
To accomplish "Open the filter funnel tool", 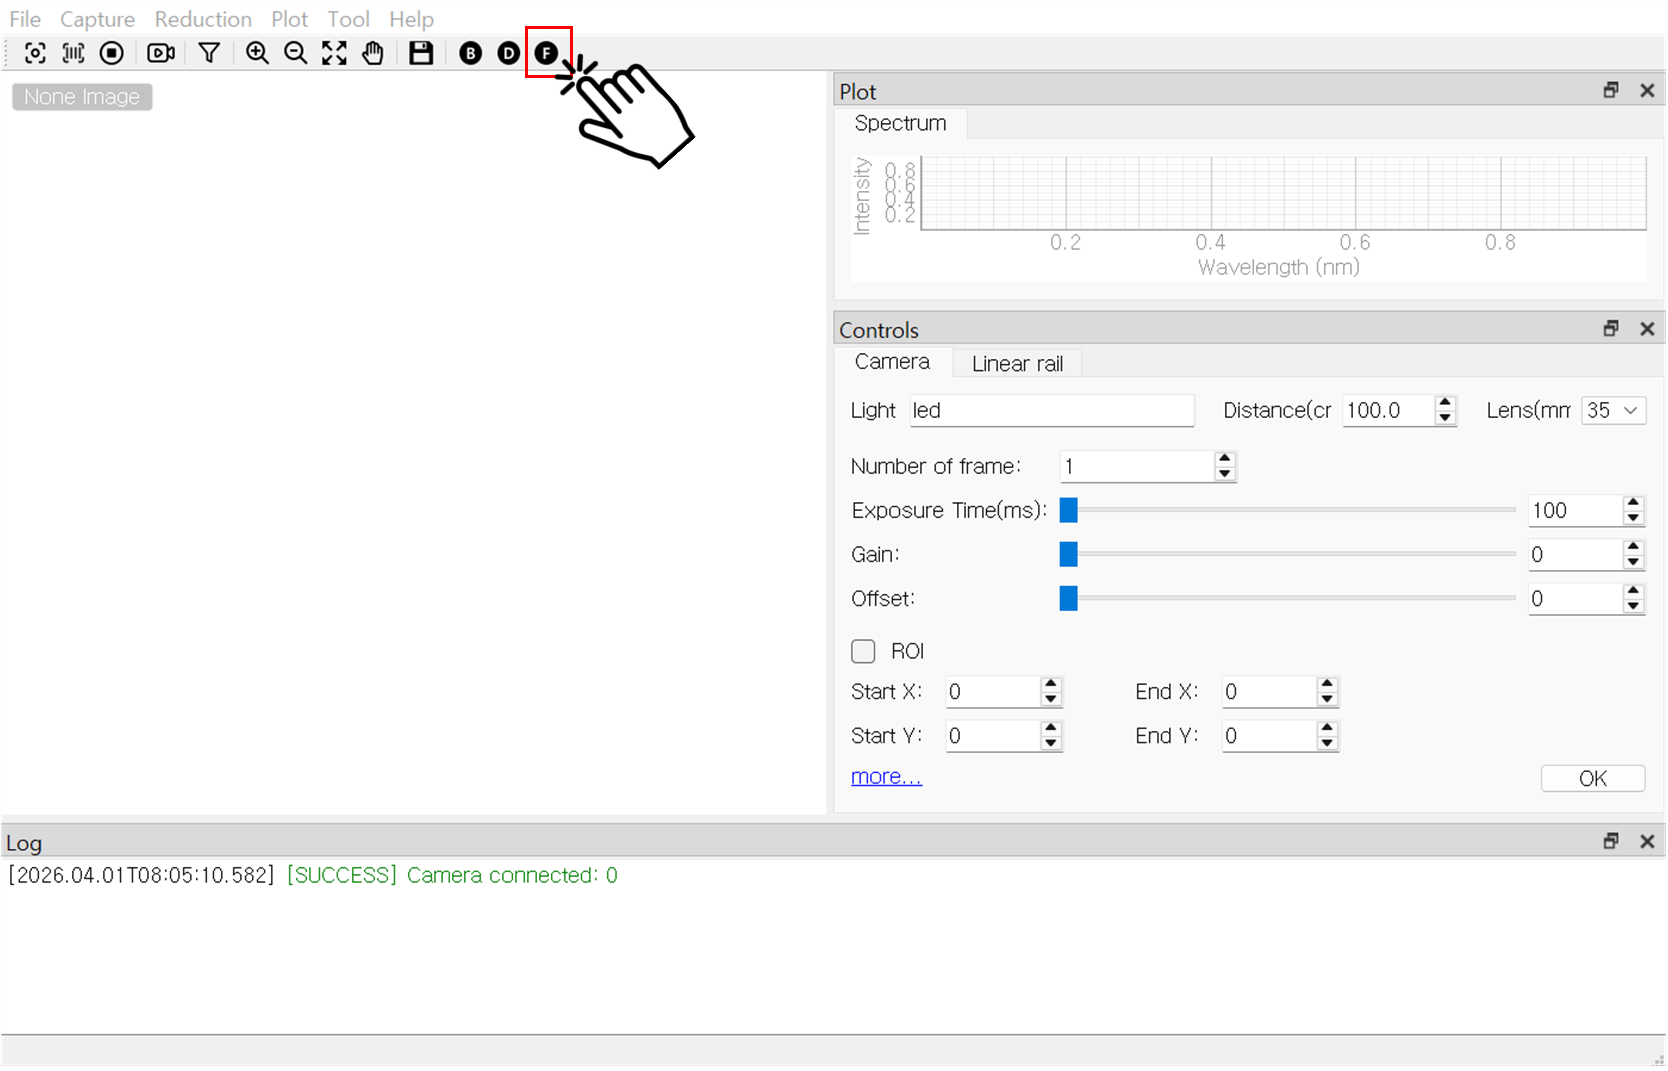I will (209, 53).
